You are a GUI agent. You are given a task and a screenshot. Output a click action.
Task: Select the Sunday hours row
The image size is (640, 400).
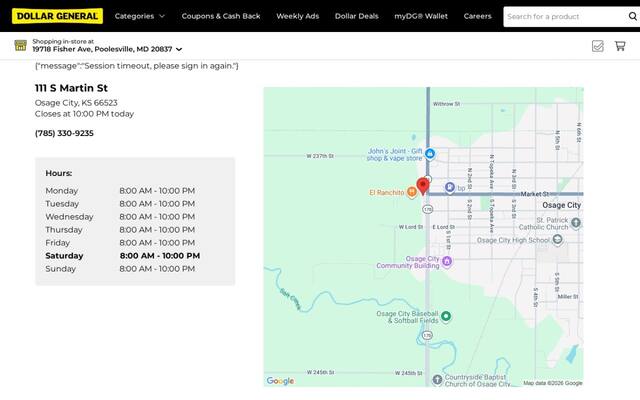tap(120, 269)
